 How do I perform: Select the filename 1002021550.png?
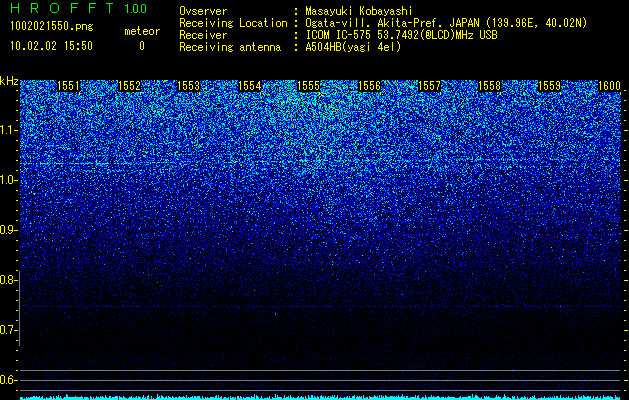pos(51,27)
